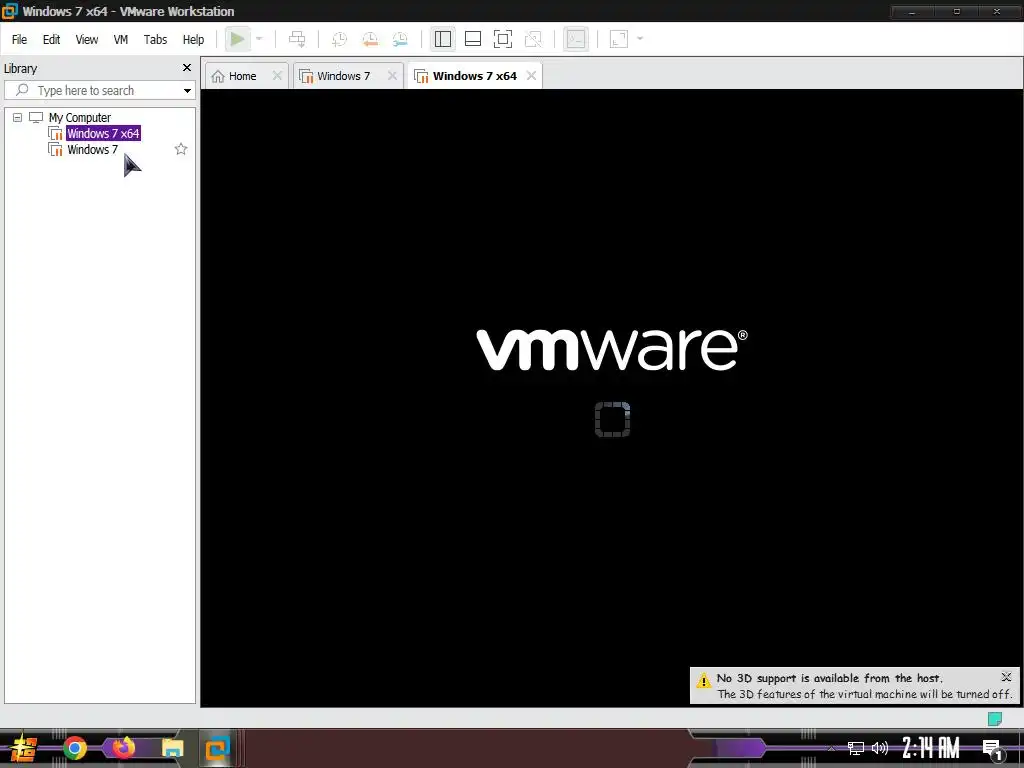This screenshot has width=1024, height=768.
Task: Open volume control tray icon
Action: (x=880, y=748)
